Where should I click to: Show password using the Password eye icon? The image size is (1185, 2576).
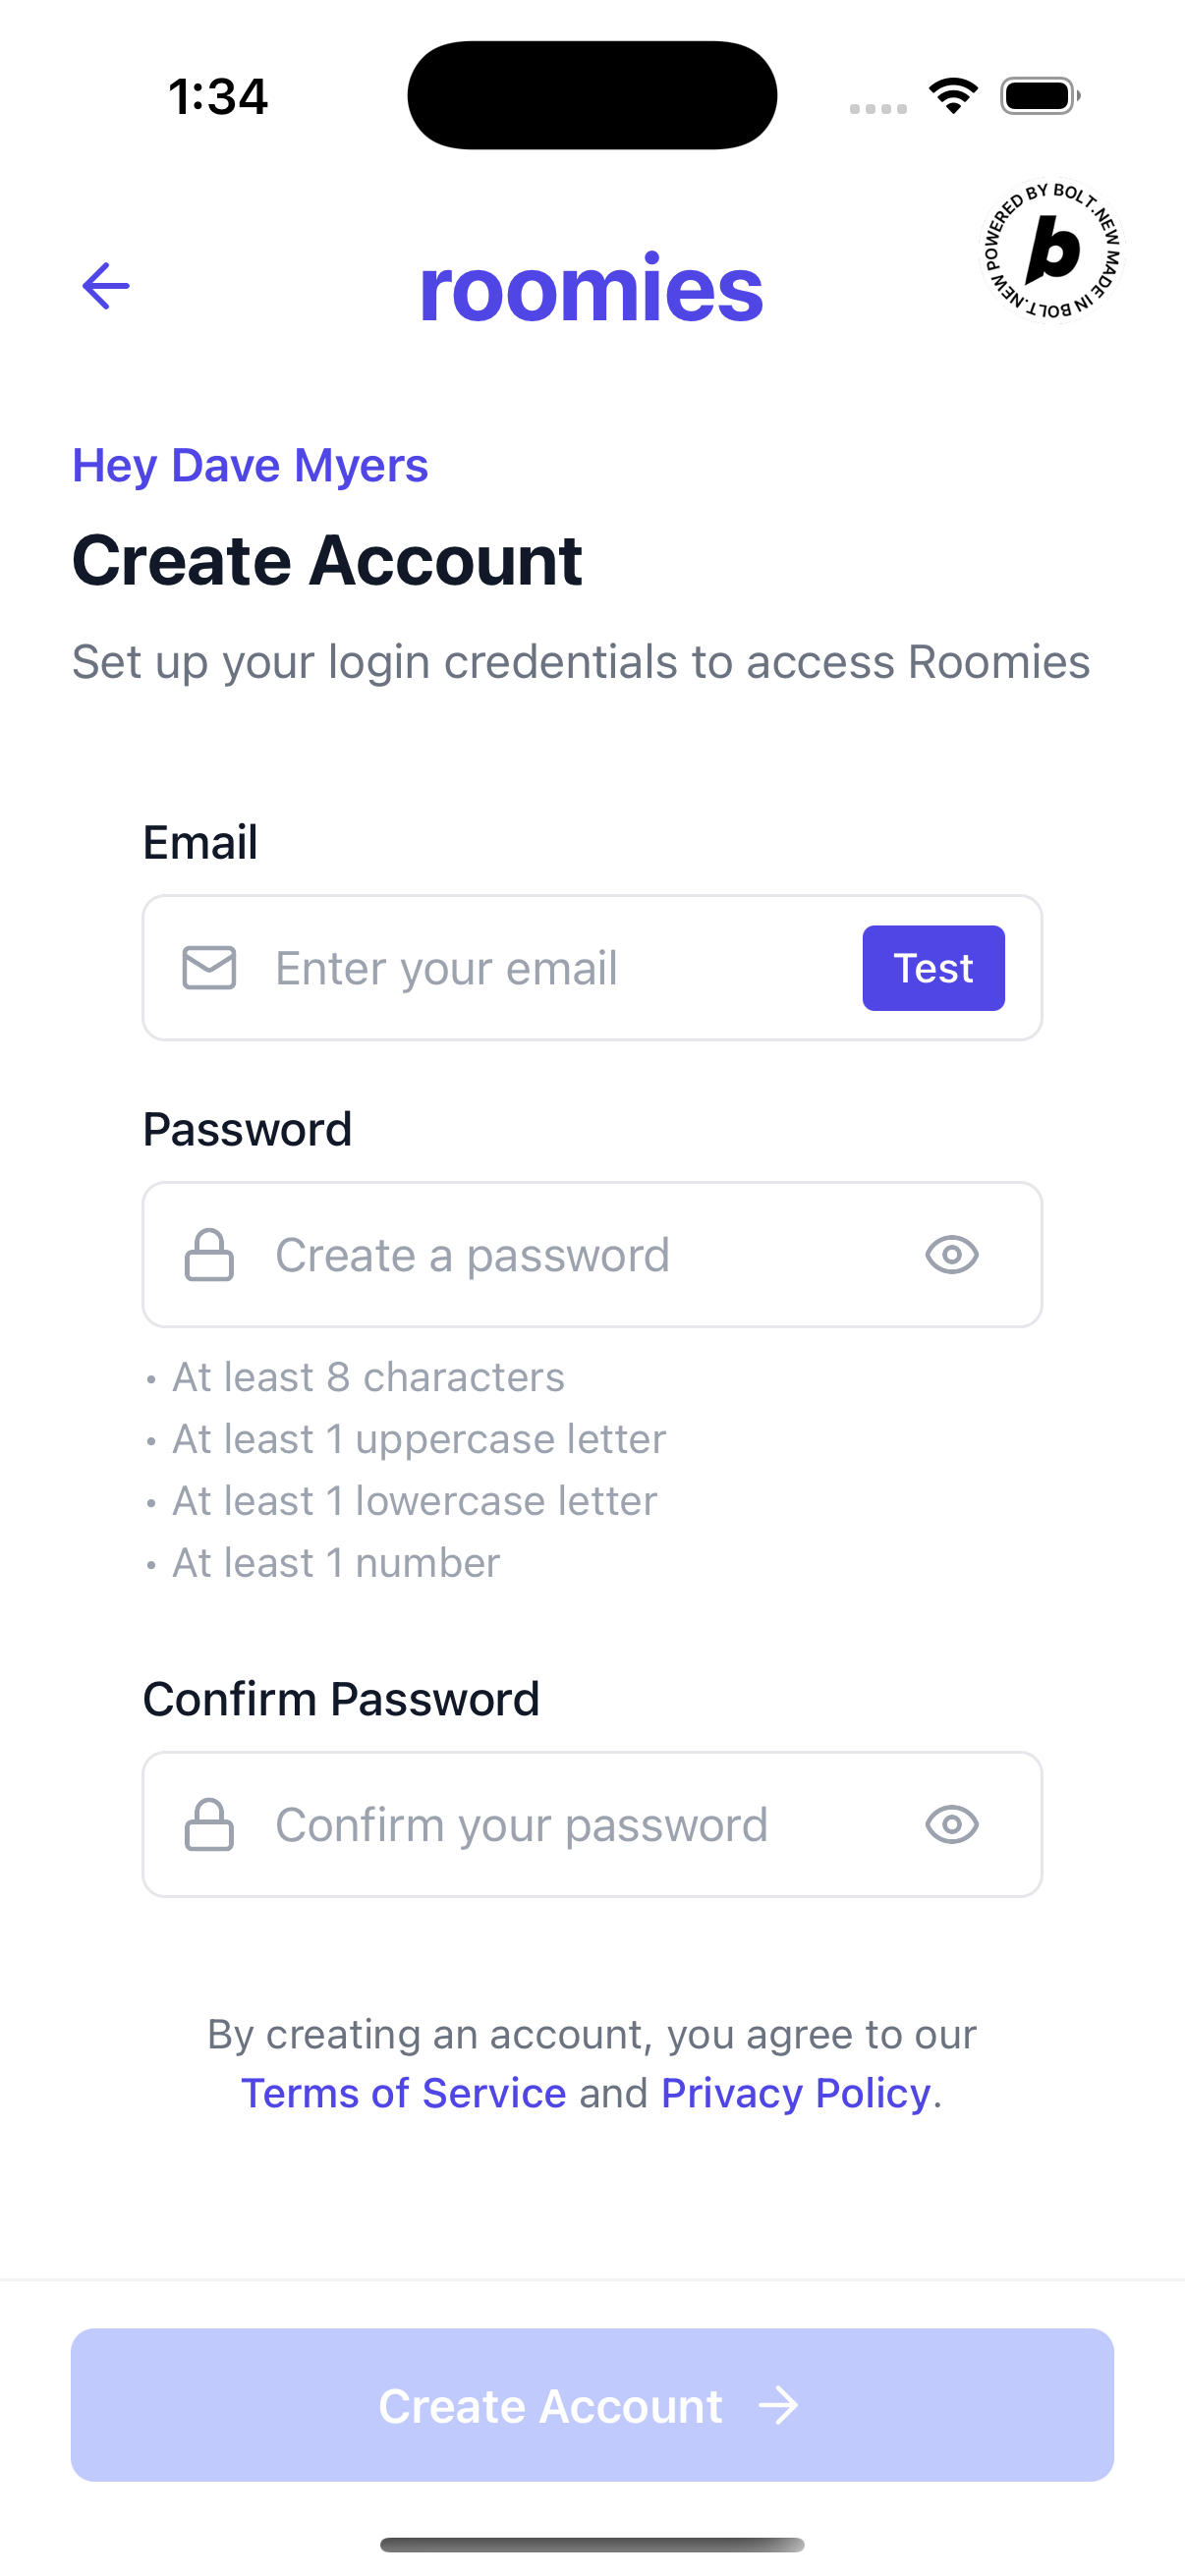pos(951,1255)
